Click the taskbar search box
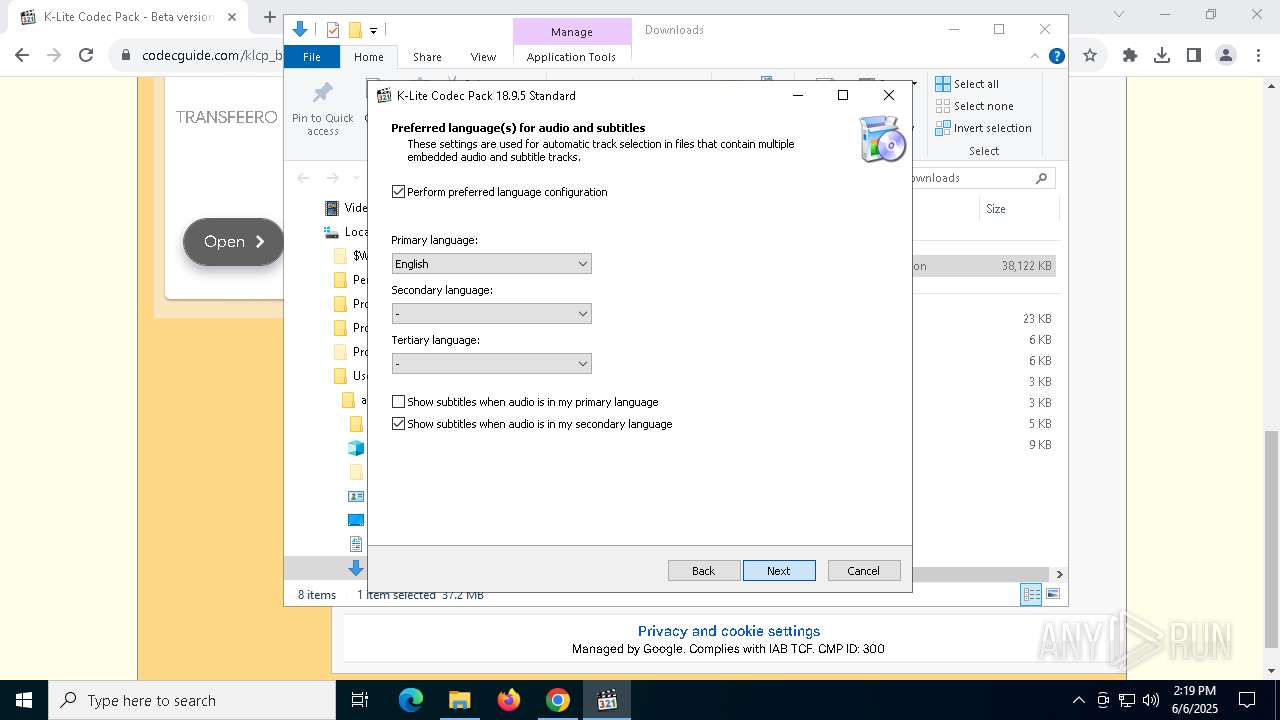This screenshot has width=1280, height=720. click(192, 700)
